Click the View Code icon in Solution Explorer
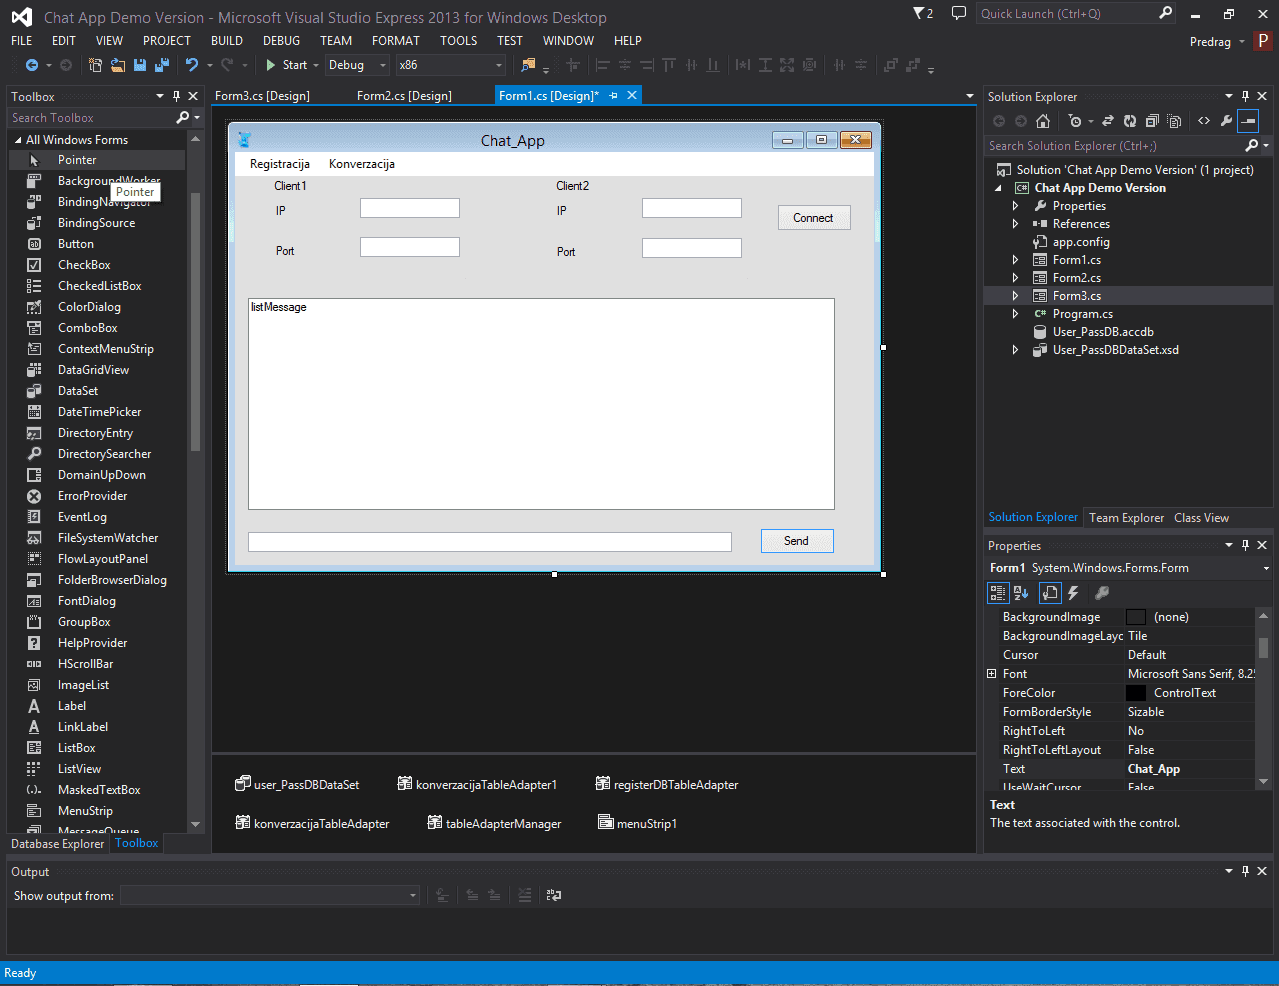Image resolution: width=1279 pixels, height=986 pixels. 1204,121
